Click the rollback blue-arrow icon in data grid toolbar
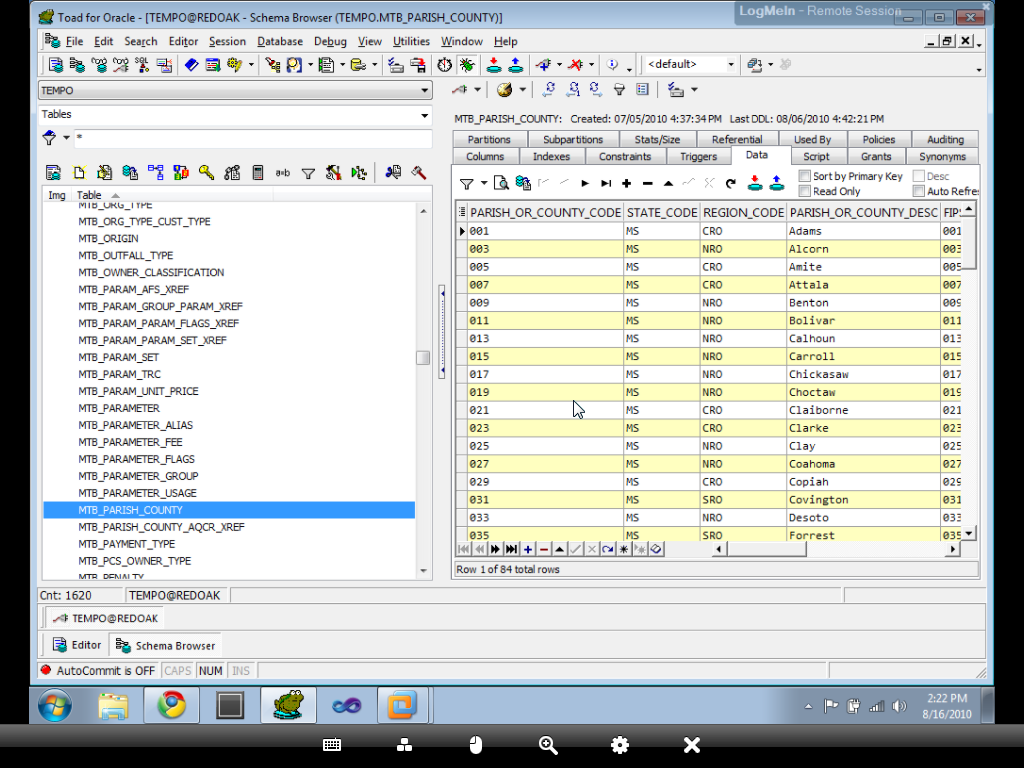Screen dimensions: 1024x768 click(776, 183)
